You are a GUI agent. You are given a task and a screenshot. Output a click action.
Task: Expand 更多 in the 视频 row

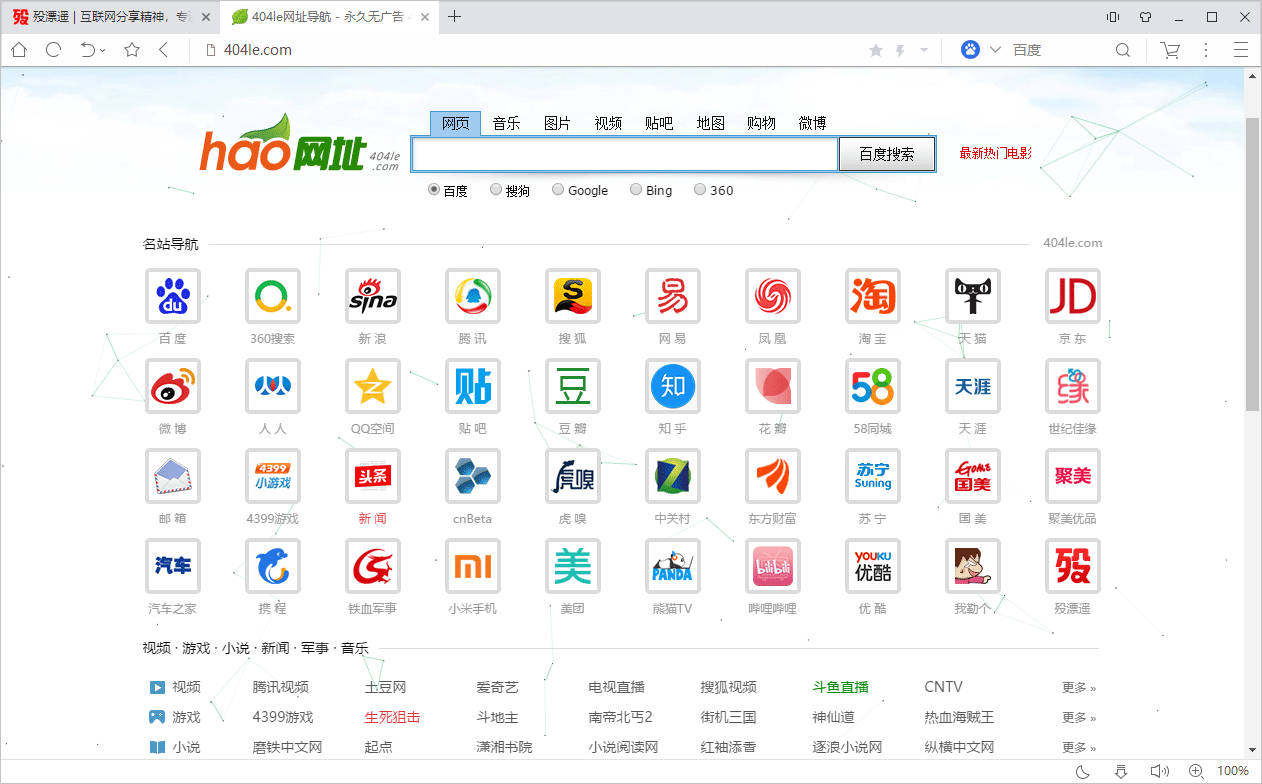[1079, 687]
